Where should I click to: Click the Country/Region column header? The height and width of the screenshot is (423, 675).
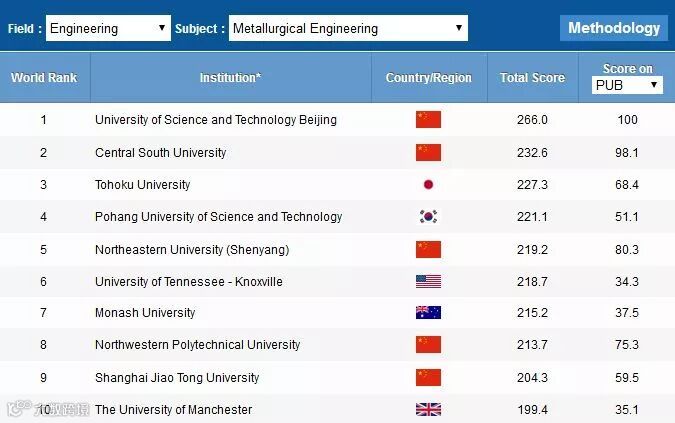click(429, 77)
